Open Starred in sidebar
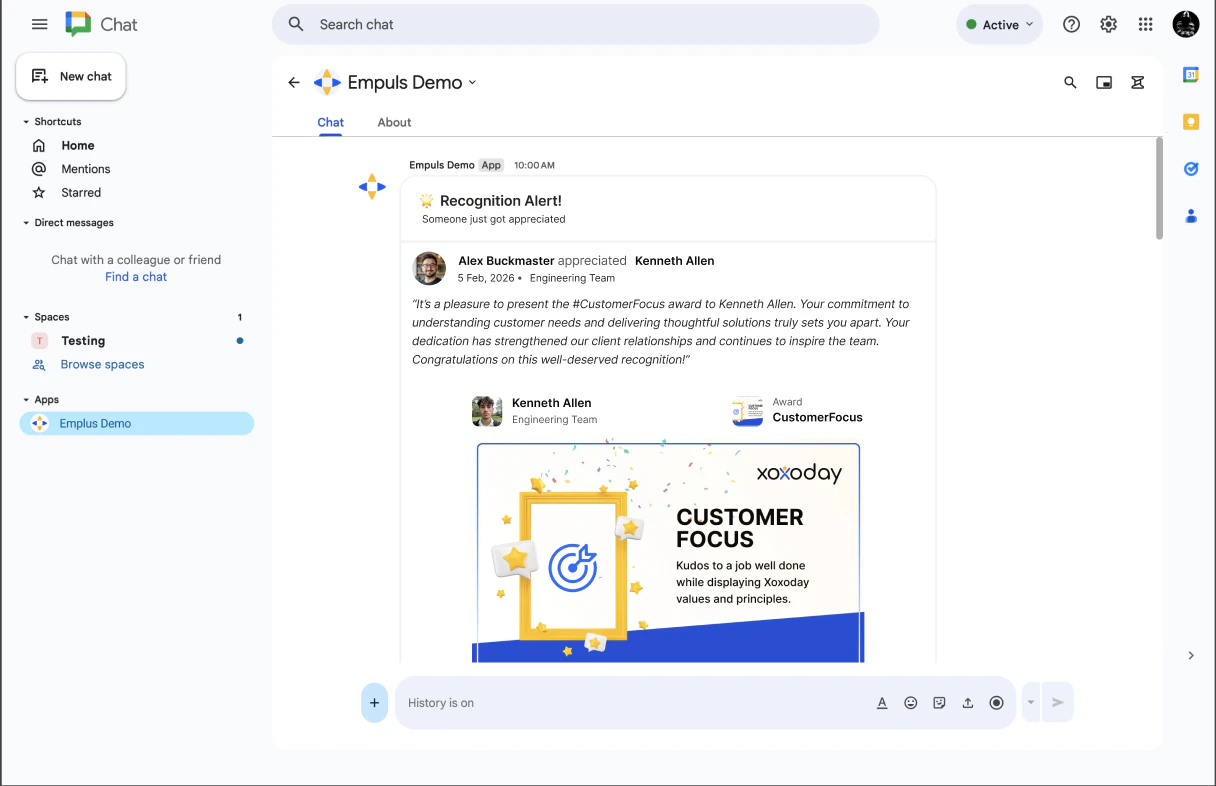This screenshot has height=786, width=1216. point(81,192)
